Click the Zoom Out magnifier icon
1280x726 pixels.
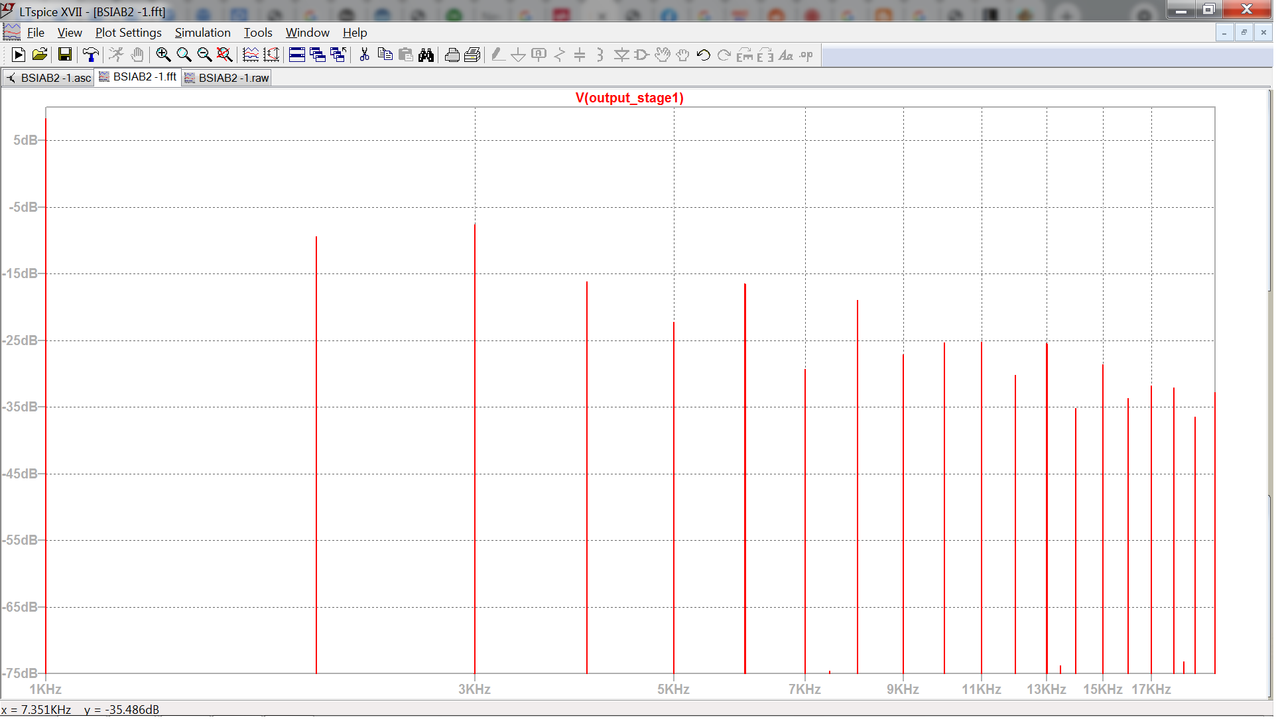point(205,55)
